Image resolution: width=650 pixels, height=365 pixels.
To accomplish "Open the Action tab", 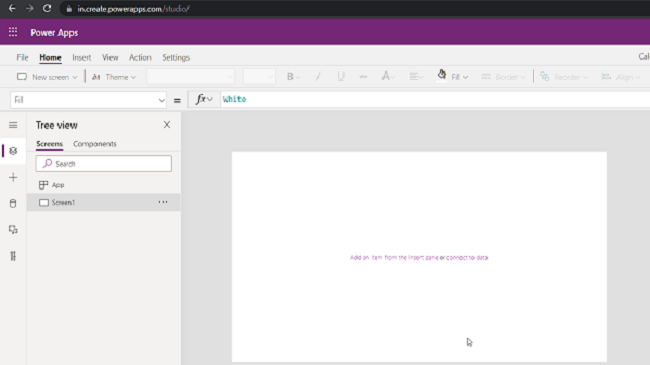I will (x=140, y=57).
